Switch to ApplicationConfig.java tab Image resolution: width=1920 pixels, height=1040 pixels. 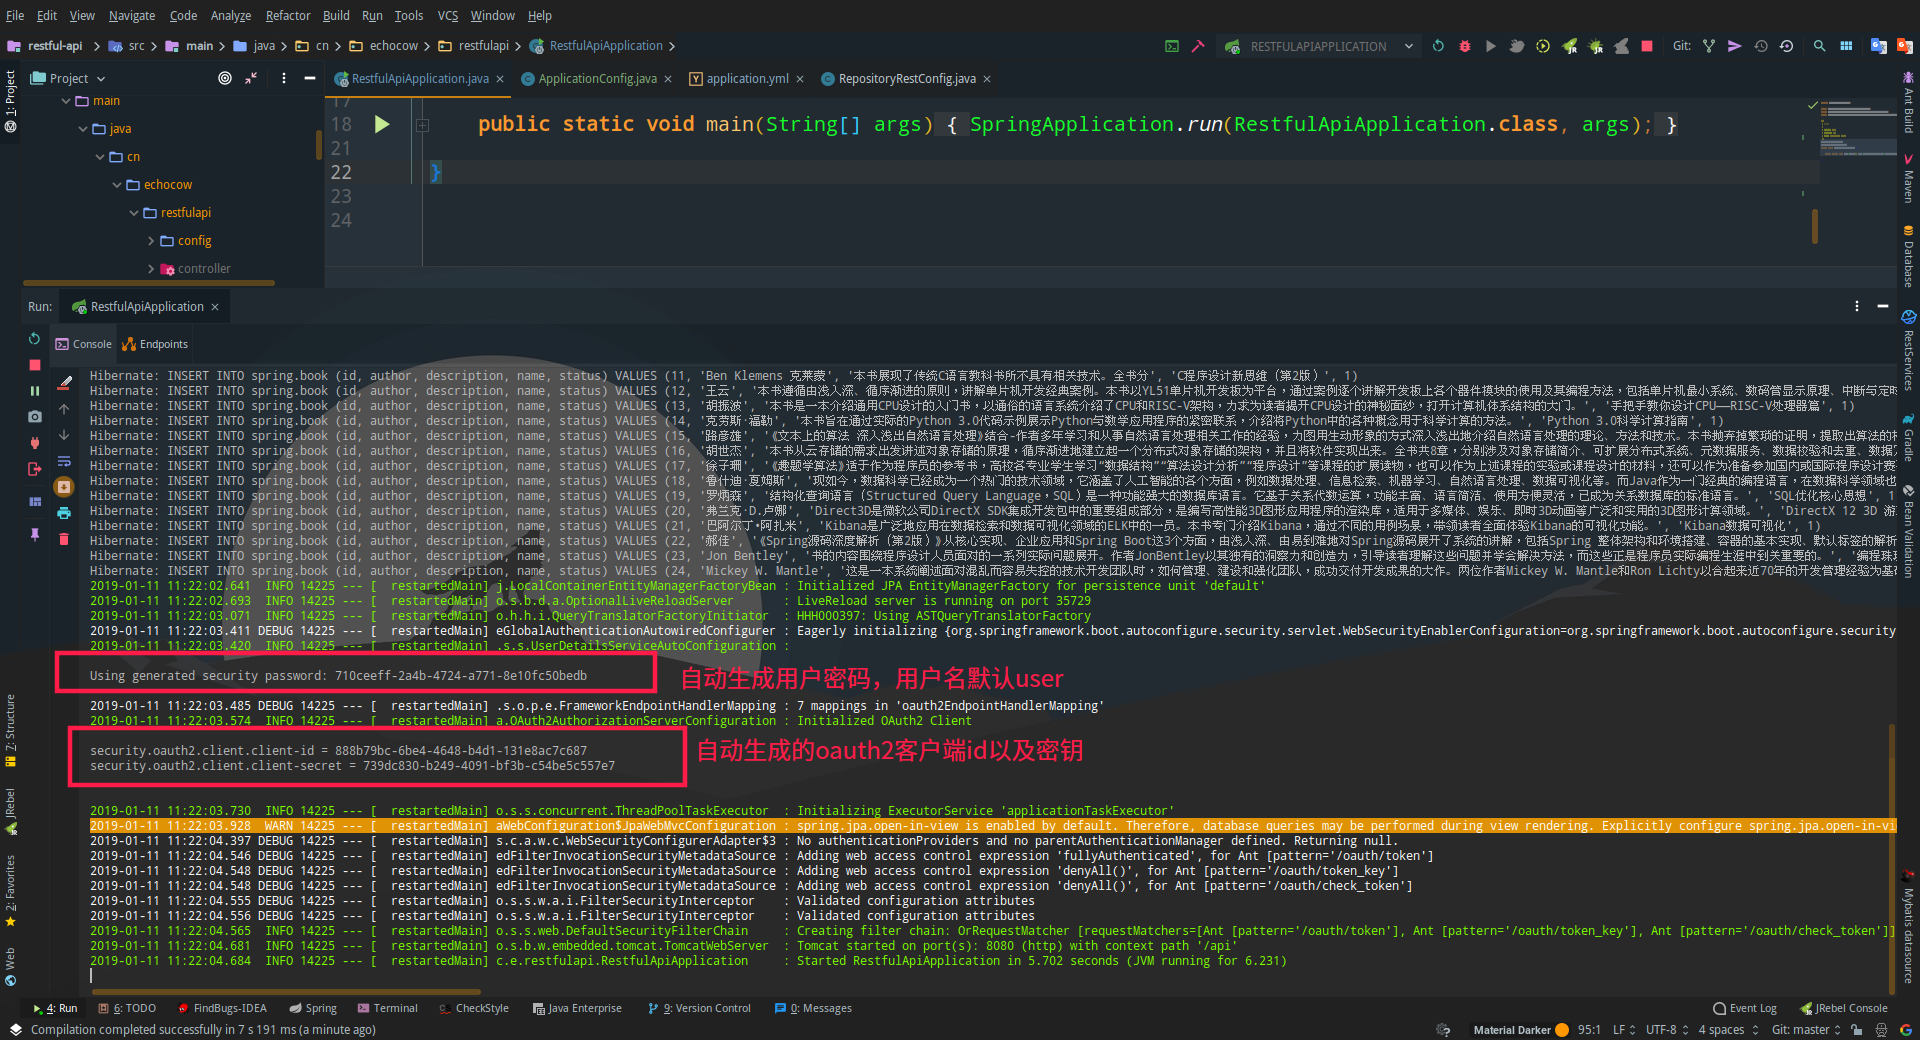coord(597,79)
